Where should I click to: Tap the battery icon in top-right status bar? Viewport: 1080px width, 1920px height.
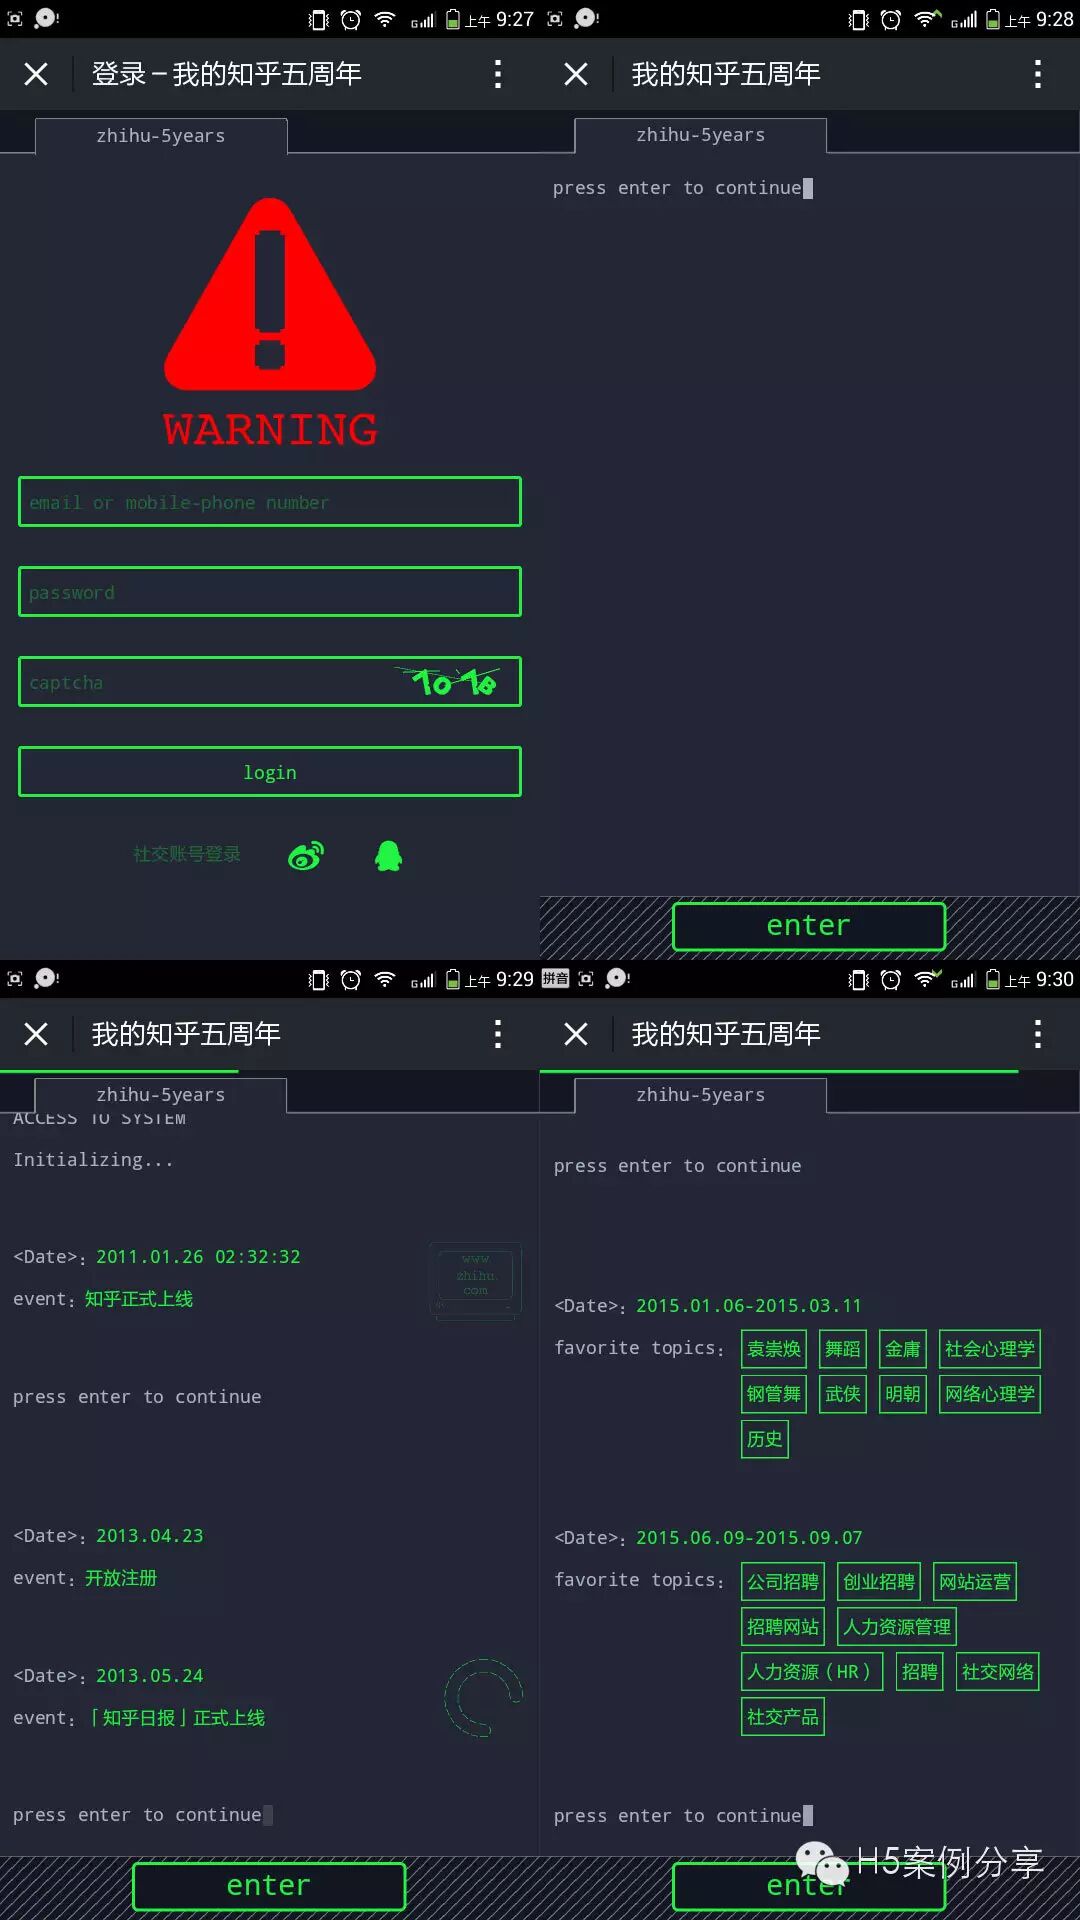pos(993,20)
